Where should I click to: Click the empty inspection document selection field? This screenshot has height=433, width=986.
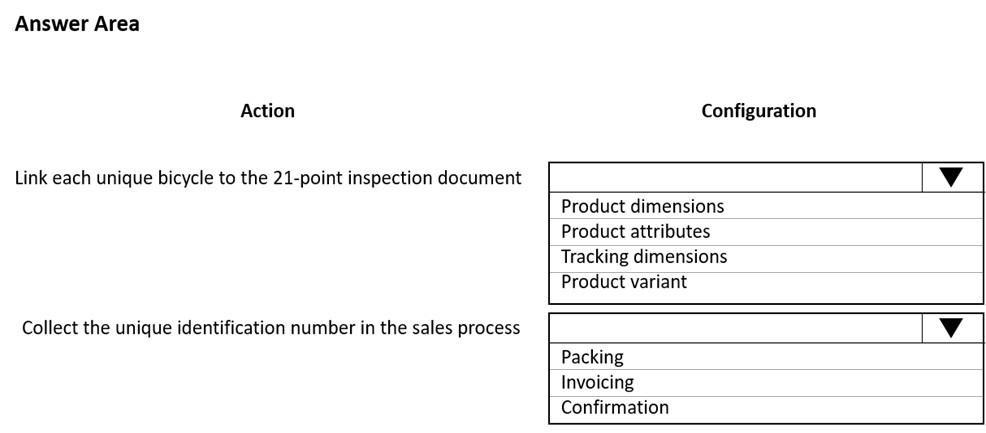[x=736, y=178]
